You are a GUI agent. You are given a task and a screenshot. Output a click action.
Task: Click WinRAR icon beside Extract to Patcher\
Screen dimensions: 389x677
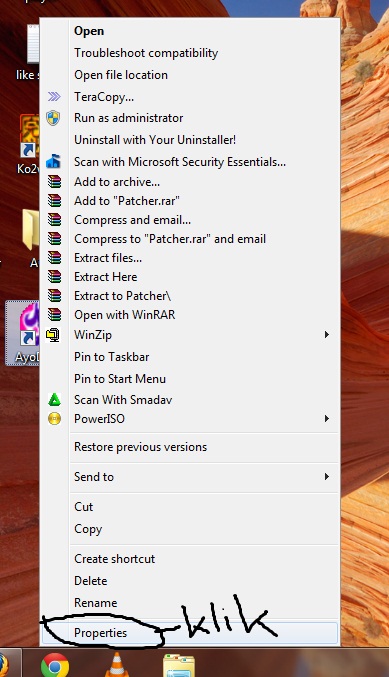click(54, 295)
